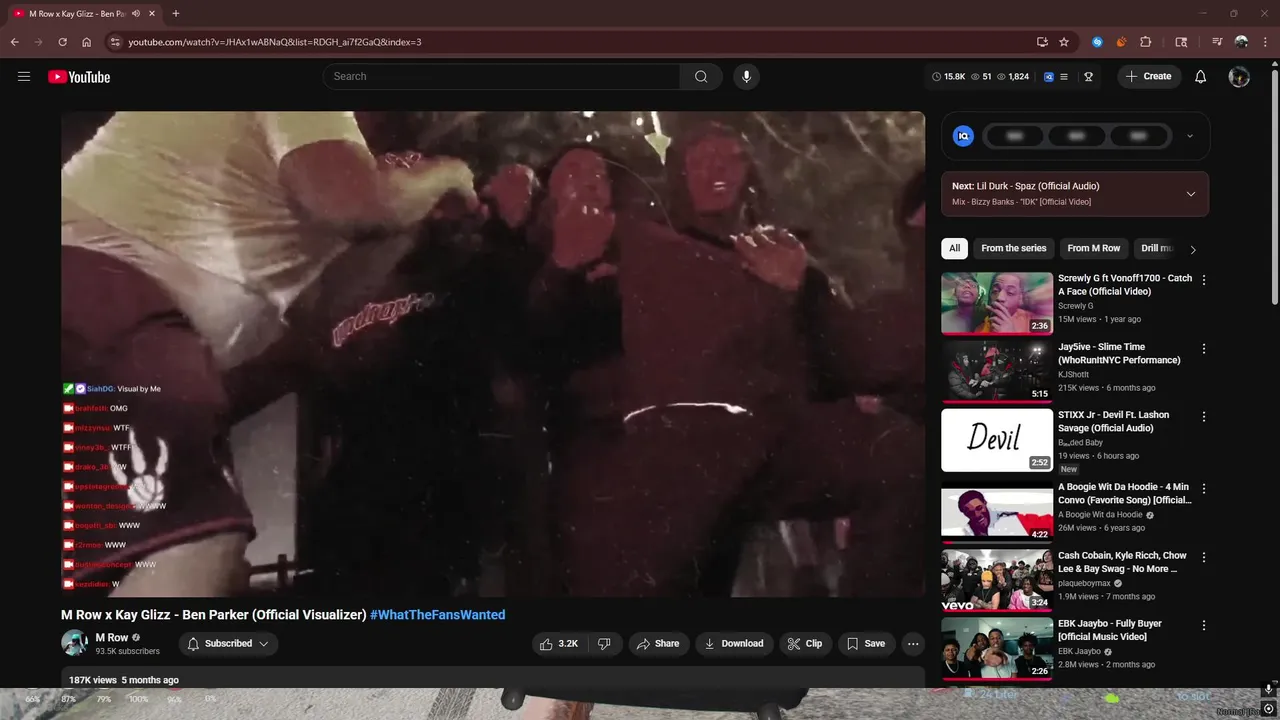Open options for EBK Jaaybo video
The image size is (1280, 720).
(x=1204, y=625)
